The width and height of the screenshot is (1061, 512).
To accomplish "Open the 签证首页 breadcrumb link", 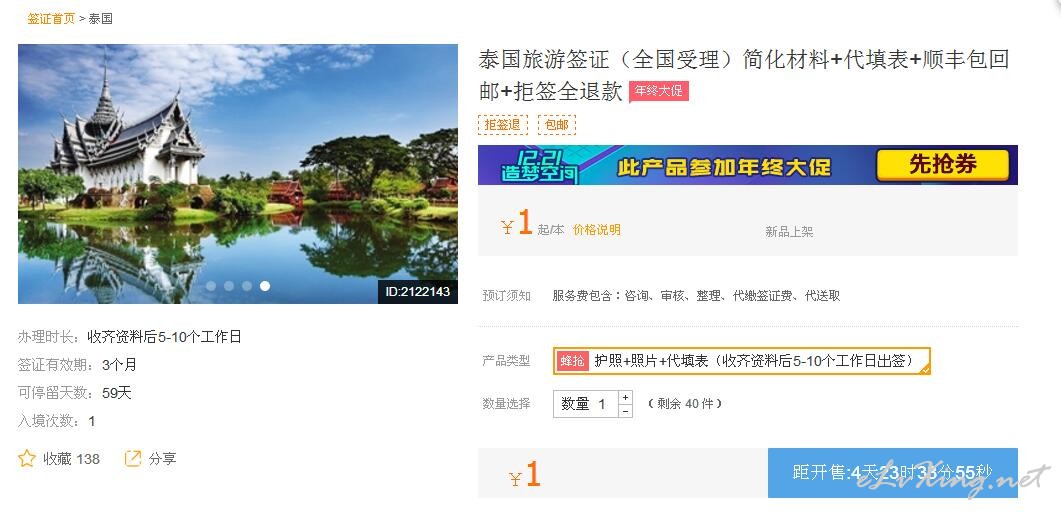I will pos(51,19).
